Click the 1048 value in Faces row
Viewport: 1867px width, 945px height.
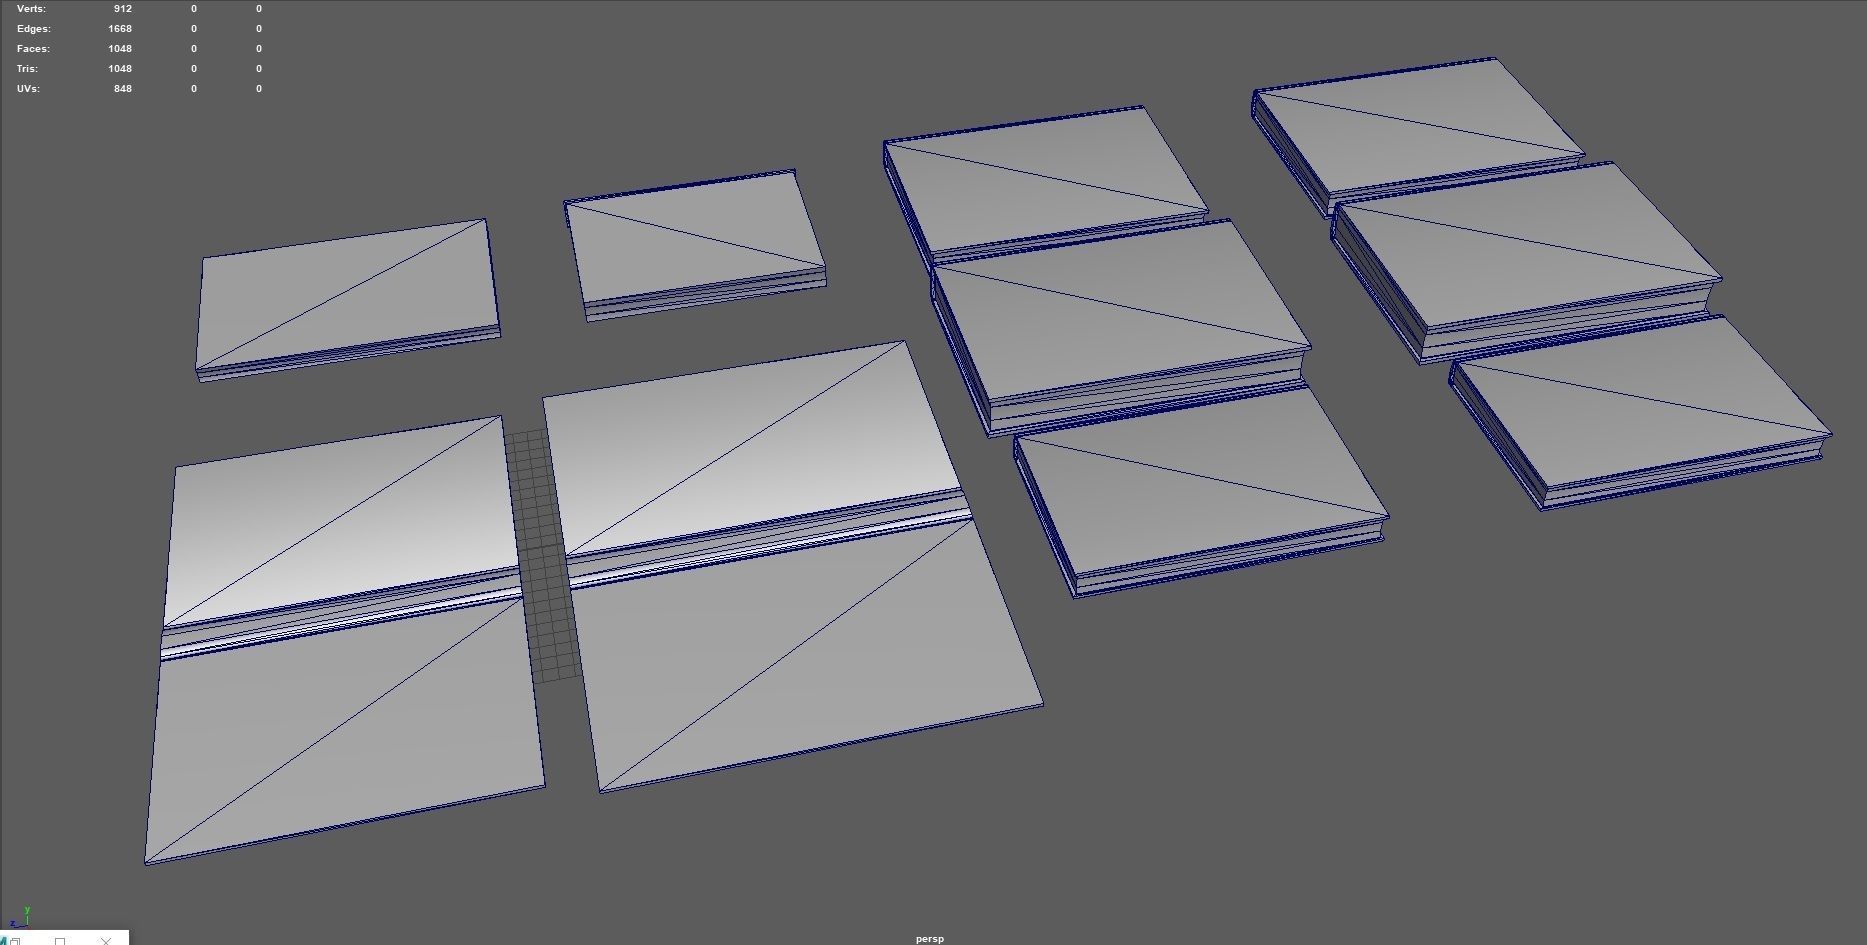[x=120, y=48]
